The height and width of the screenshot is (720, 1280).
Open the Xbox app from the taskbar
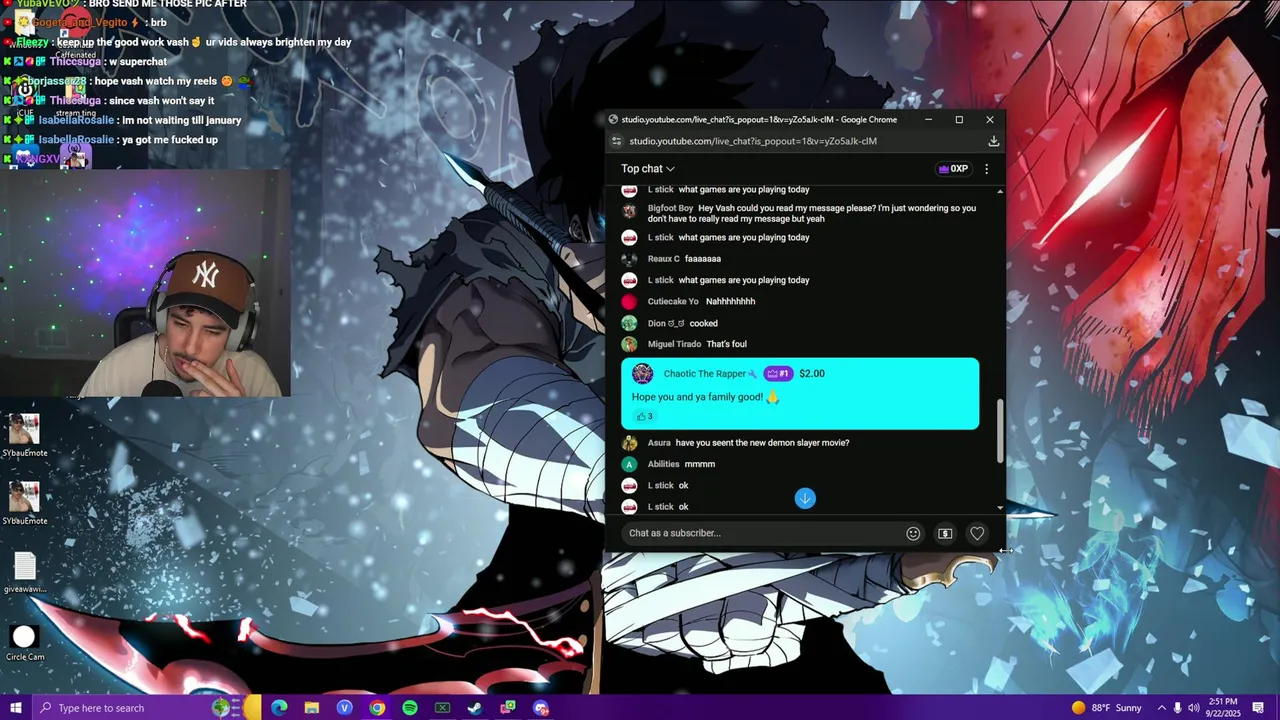pos(443,708)
